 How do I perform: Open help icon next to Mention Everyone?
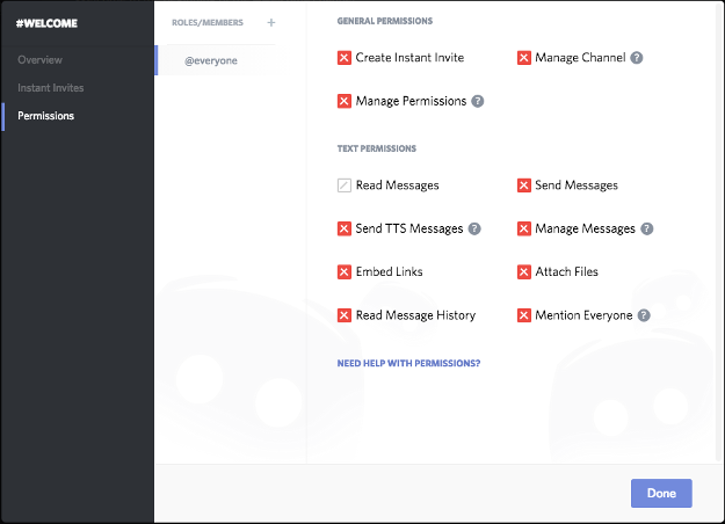pyautogui.click(x=644, y=315)
